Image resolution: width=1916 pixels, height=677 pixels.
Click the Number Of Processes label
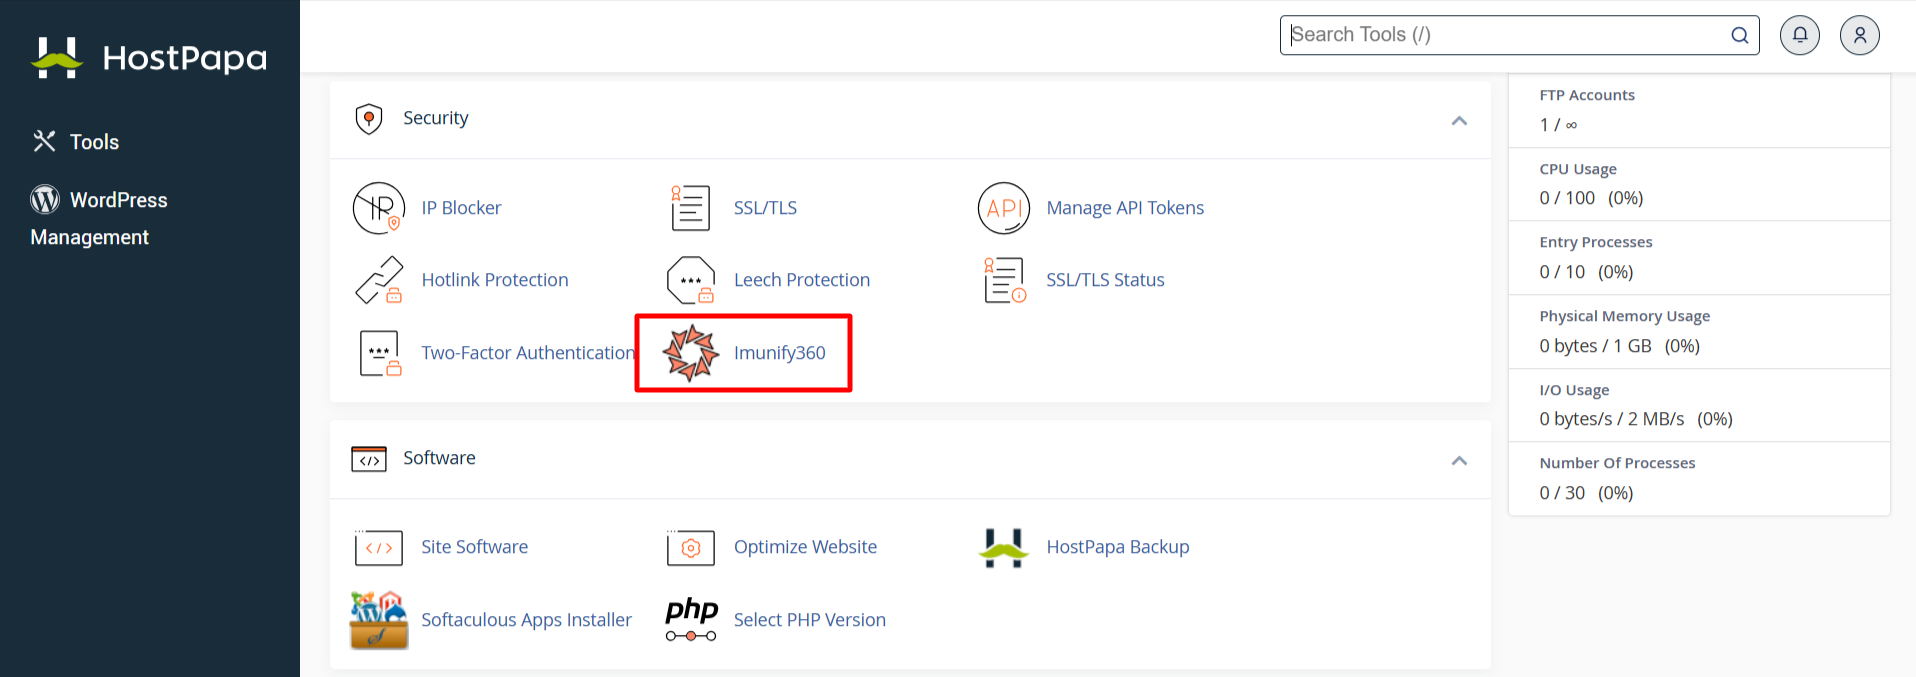[x=1617, y=463]
